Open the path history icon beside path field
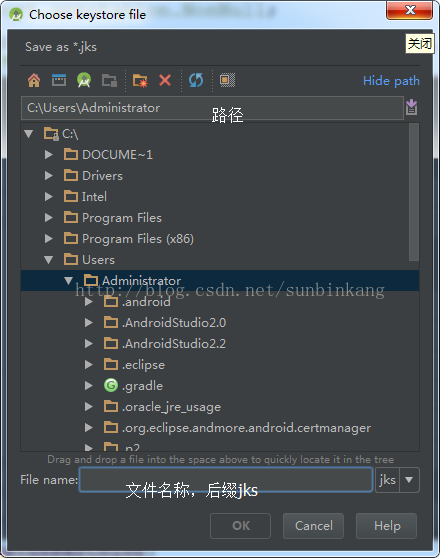440x558 pixels. pyautogui.click(x=412, y=107)
